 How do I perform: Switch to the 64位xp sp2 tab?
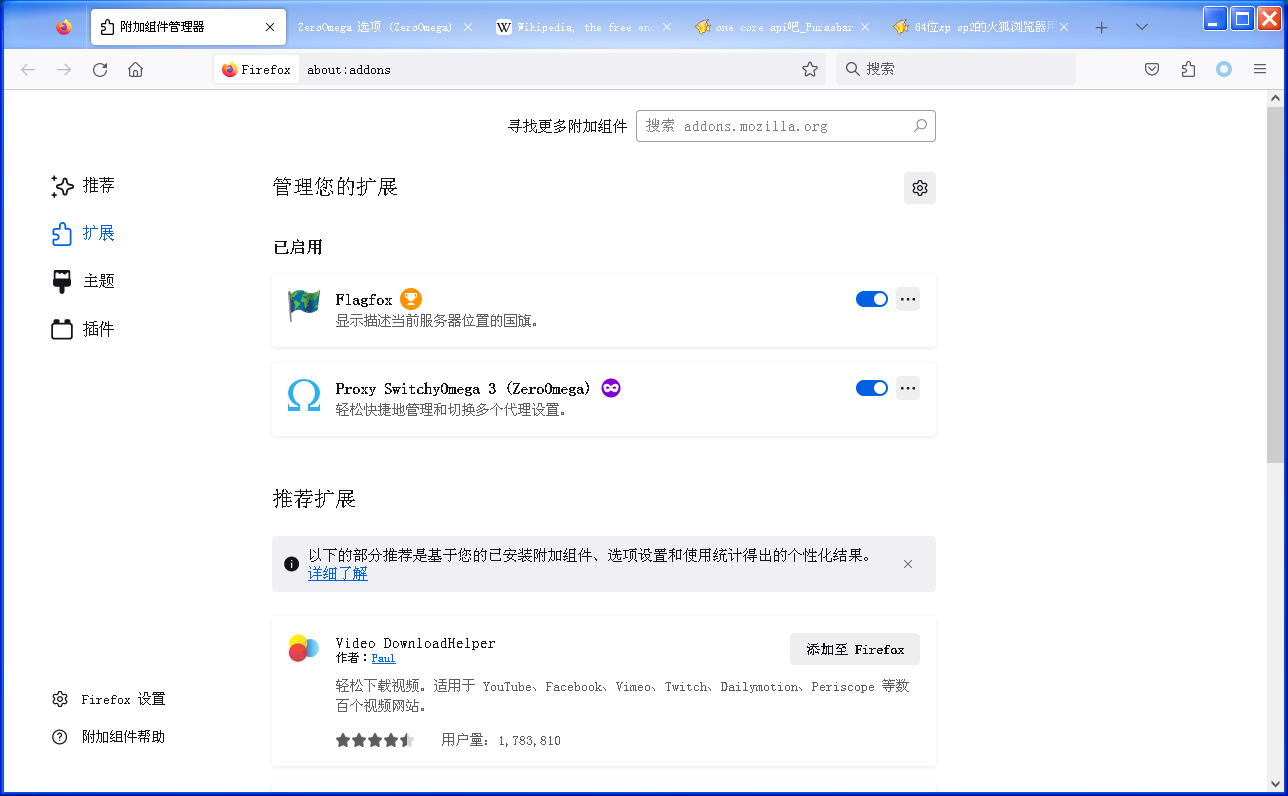(983, 27)
